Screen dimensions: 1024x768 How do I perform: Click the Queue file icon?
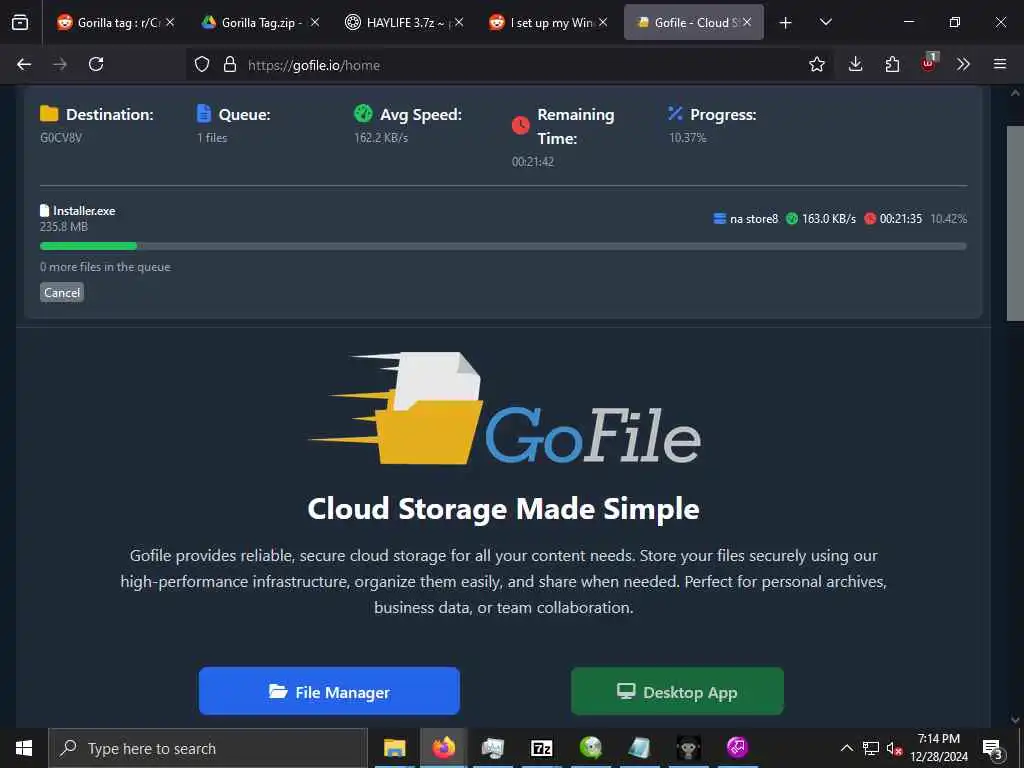204,114
